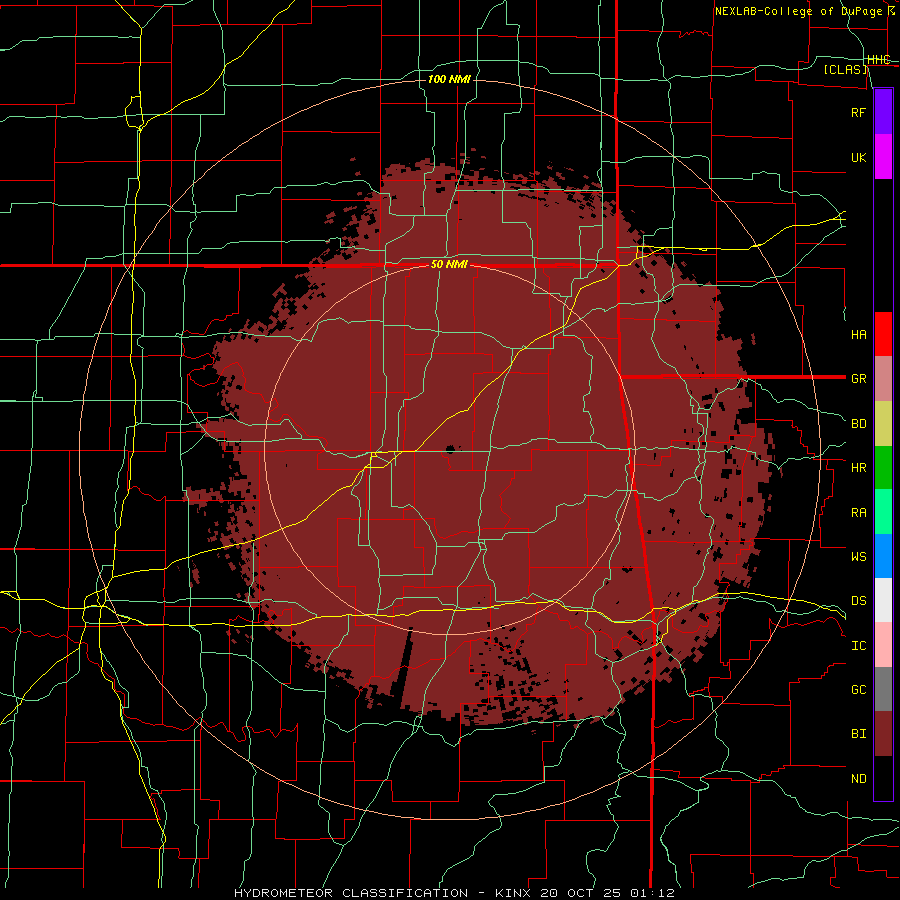900x900 pixels.
Task: Click the DS white legend swatch
Action: pos(883,600)
